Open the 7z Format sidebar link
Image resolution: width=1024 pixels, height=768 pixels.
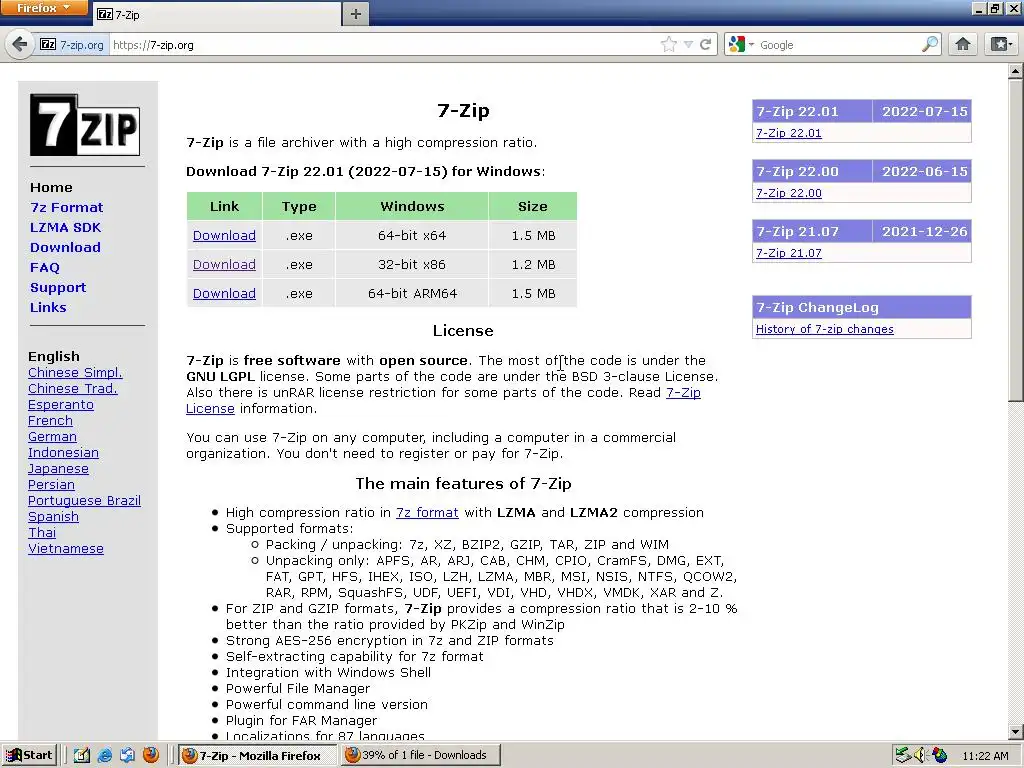tap(67, 207)
